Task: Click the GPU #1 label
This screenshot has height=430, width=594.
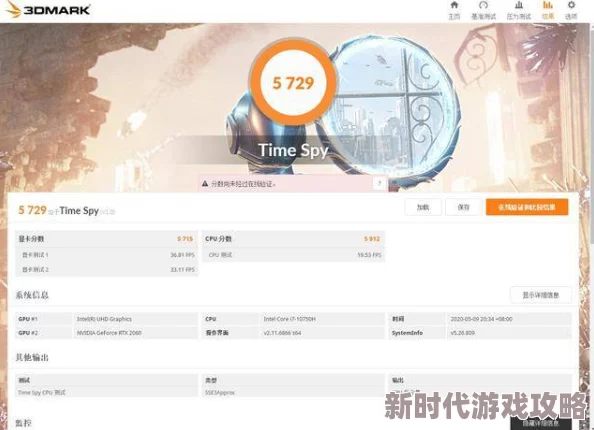Action: click(x=28, y=319)
